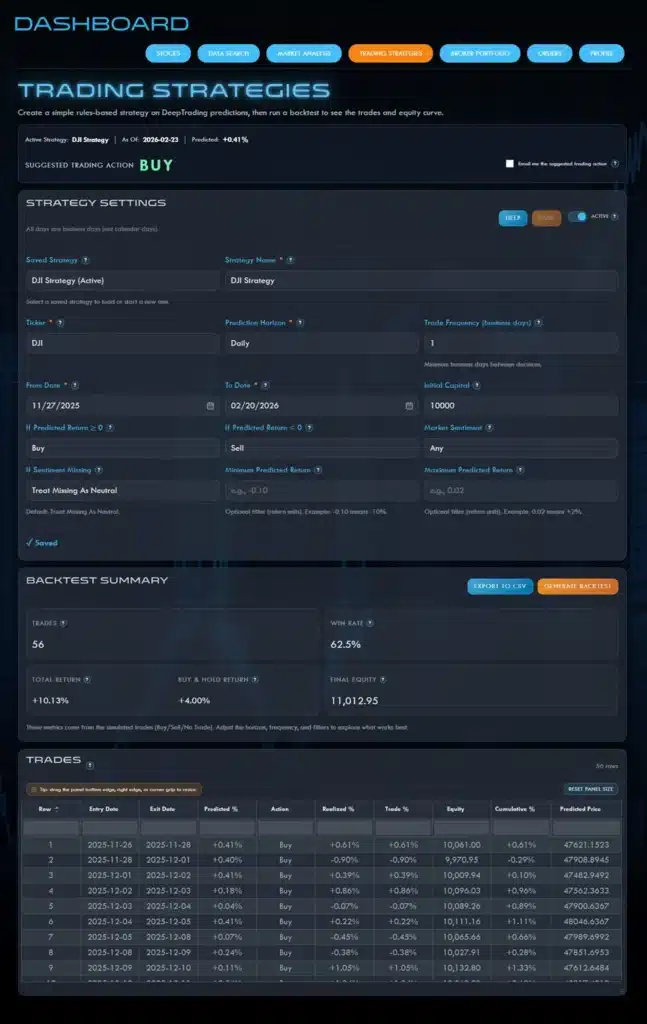The width and height of the screenshot is (647, 1024).
Task: Show help for Initial Capital
Action: pos(477,385)
